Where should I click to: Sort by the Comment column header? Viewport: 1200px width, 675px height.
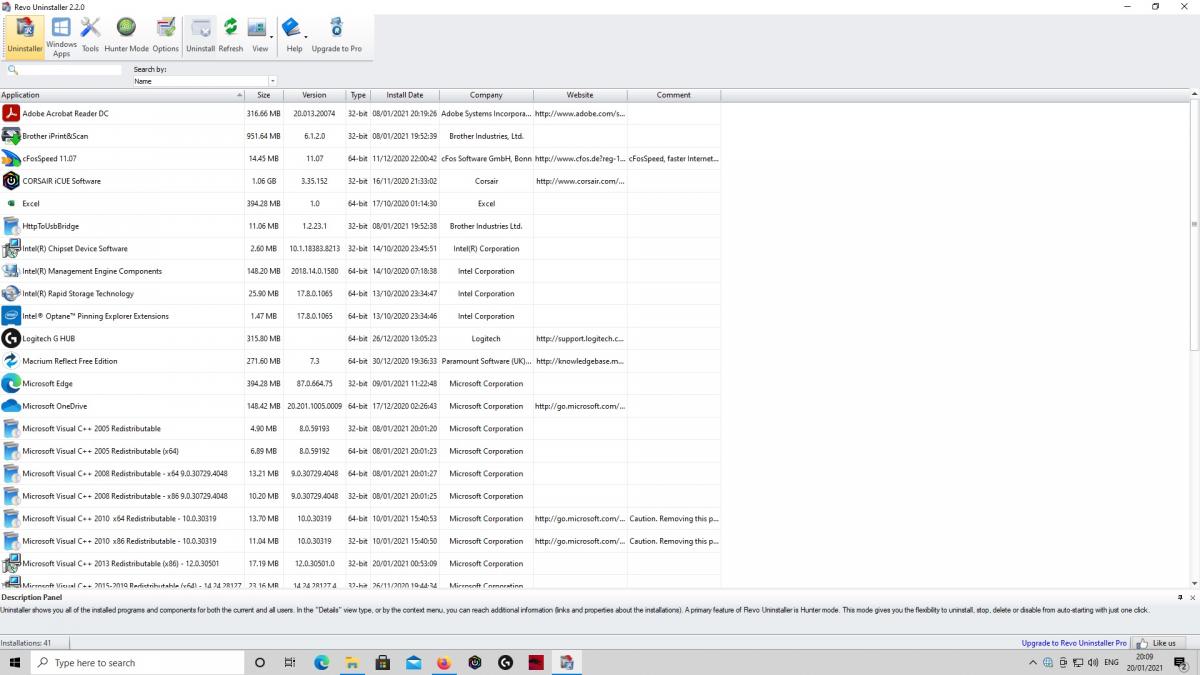(x=674, y=95)
